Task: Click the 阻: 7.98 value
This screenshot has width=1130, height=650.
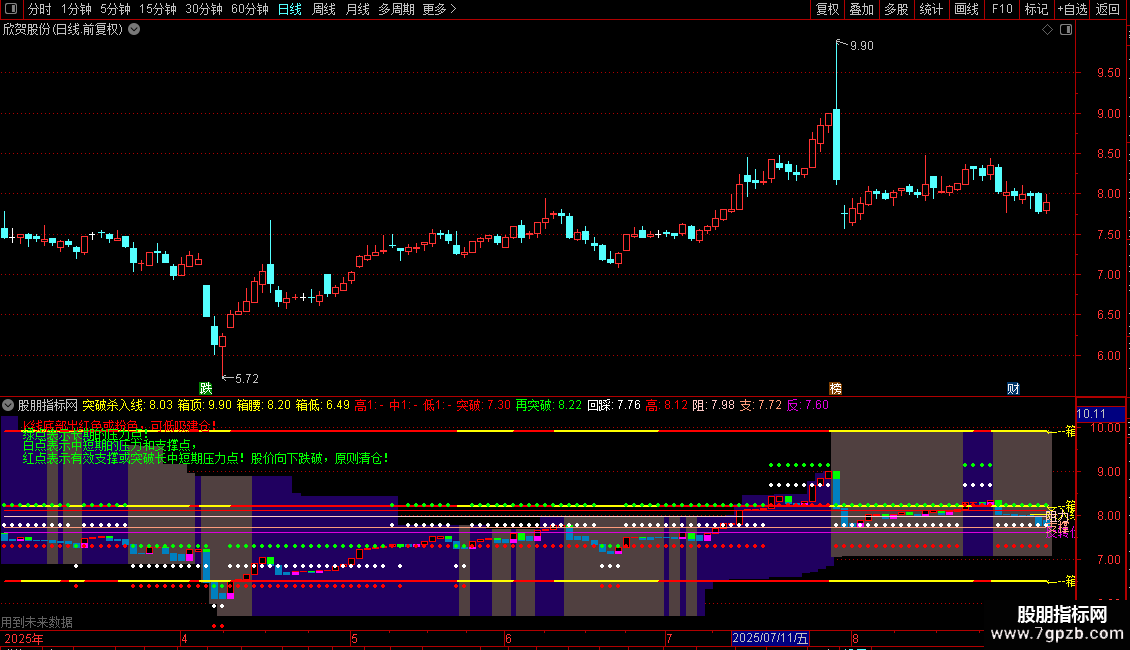Action: [713, 405]
